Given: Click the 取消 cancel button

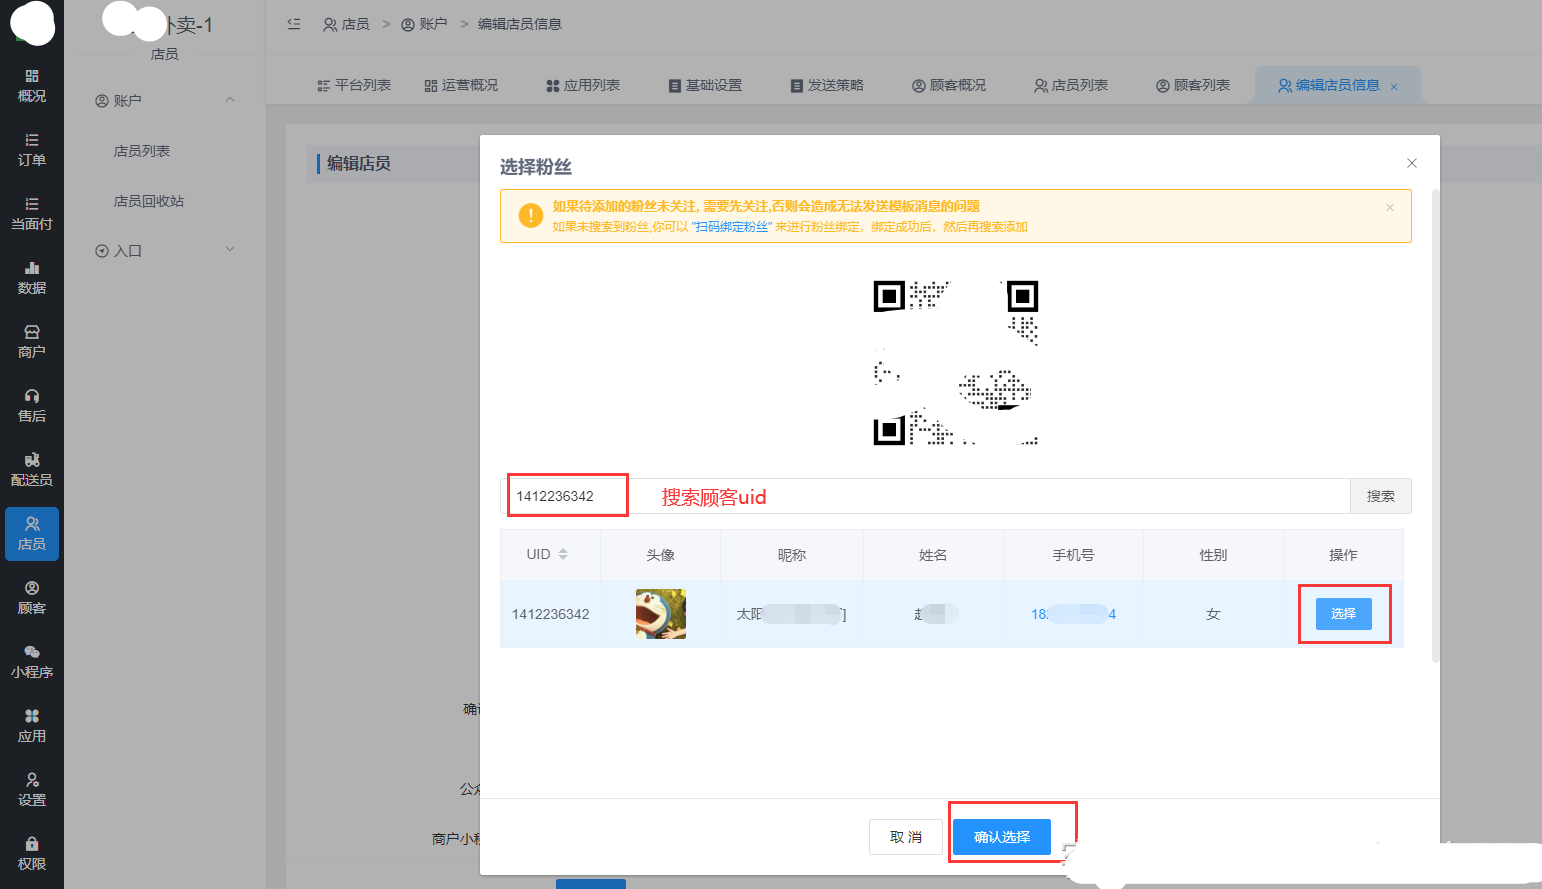Looking at the screenshot, I should point(906,837).
